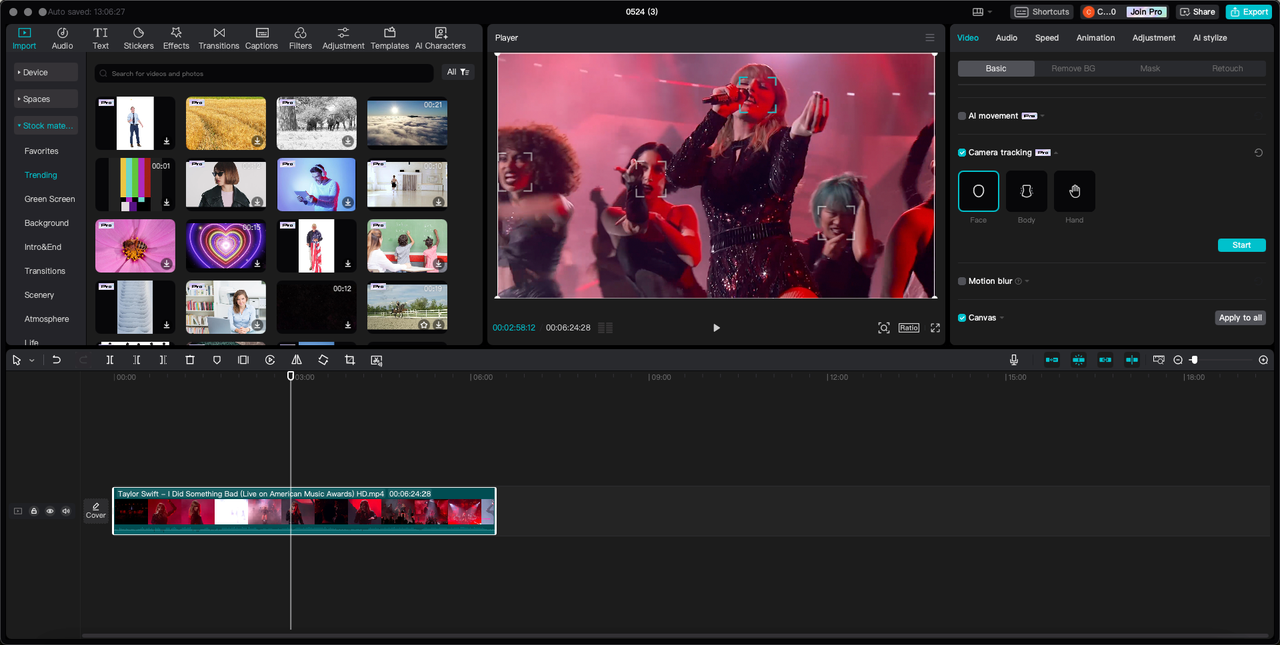The height and width of the screenshot is (645, 1280).
Task: Expand the Canvas options arrow
Action: click(1002, 318)
